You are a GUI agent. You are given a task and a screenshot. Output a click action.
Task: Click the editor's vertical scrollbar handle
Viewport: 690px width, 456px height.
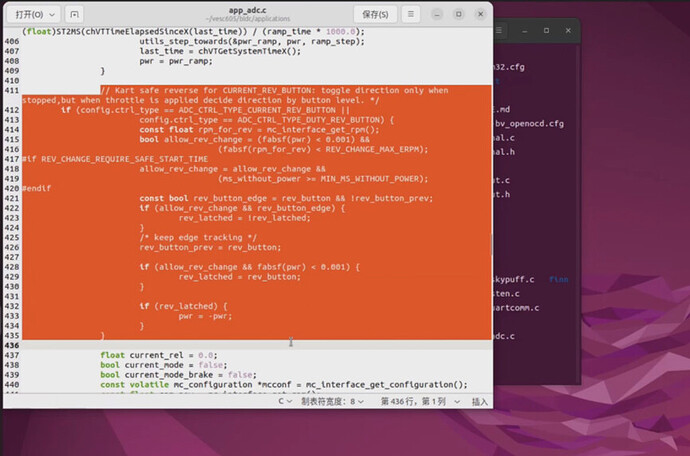point(492,244)
